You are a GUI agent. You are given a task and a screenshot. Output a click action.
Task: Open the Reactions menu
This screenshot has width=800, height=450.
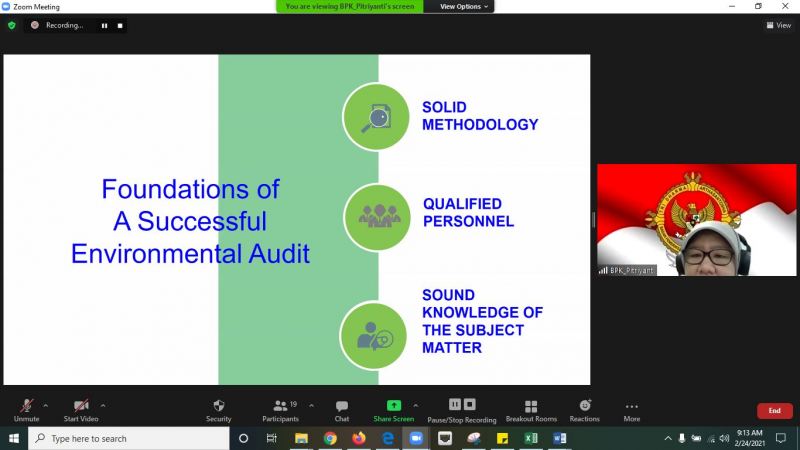tap(585, 410)
